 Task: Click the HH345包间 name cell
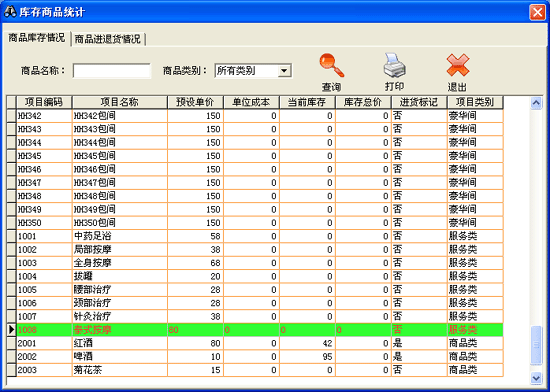click(x=120, y=156)
